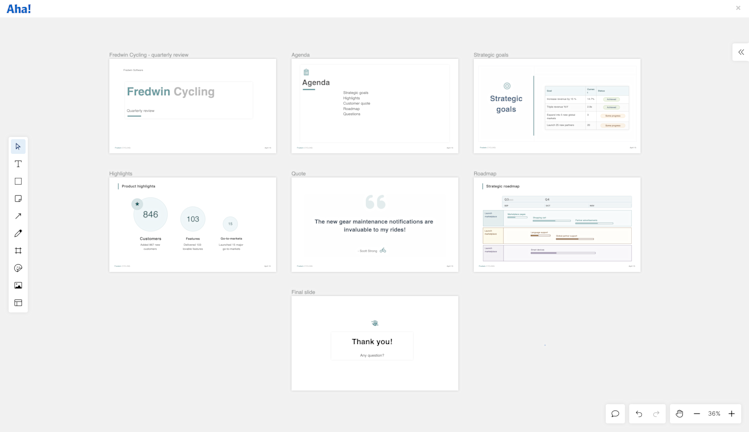Viewport: 749px width, 432px height.
Task: Expand the collapsed side panel chevrons
Action: point(741,52)
